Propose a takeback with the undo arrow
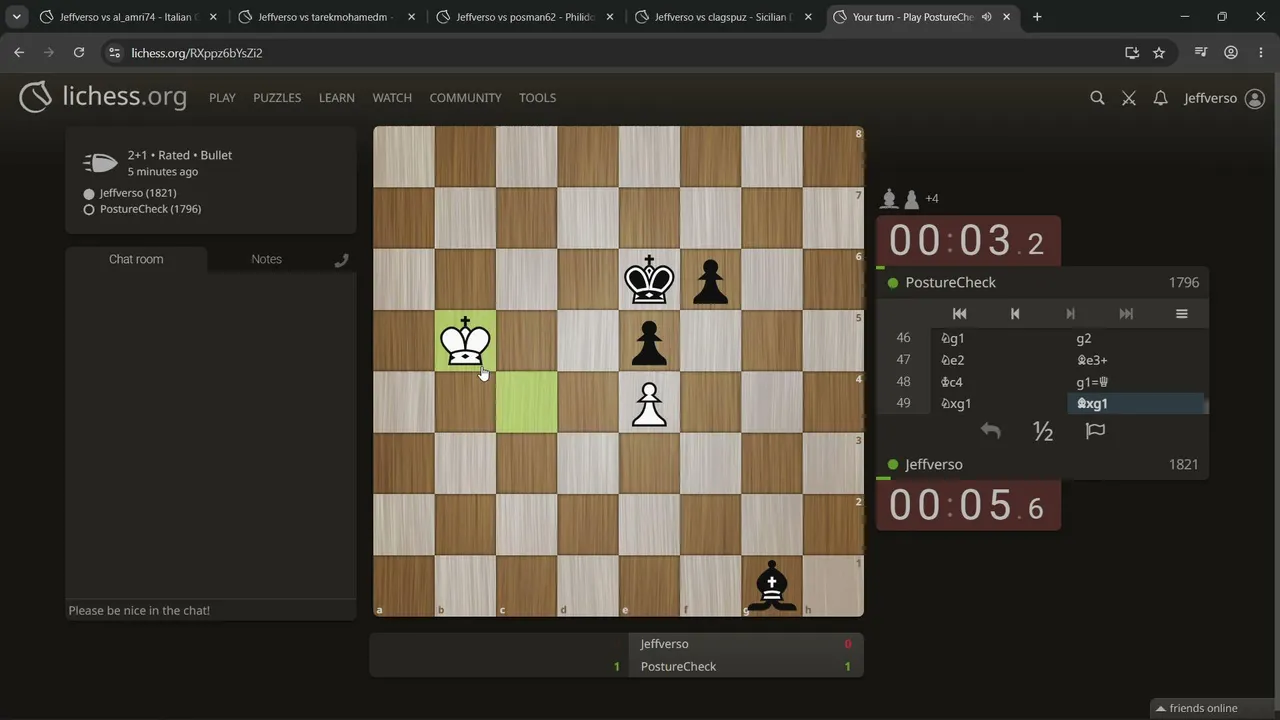Screen dimensions: 1280x720 coord(990,431)
